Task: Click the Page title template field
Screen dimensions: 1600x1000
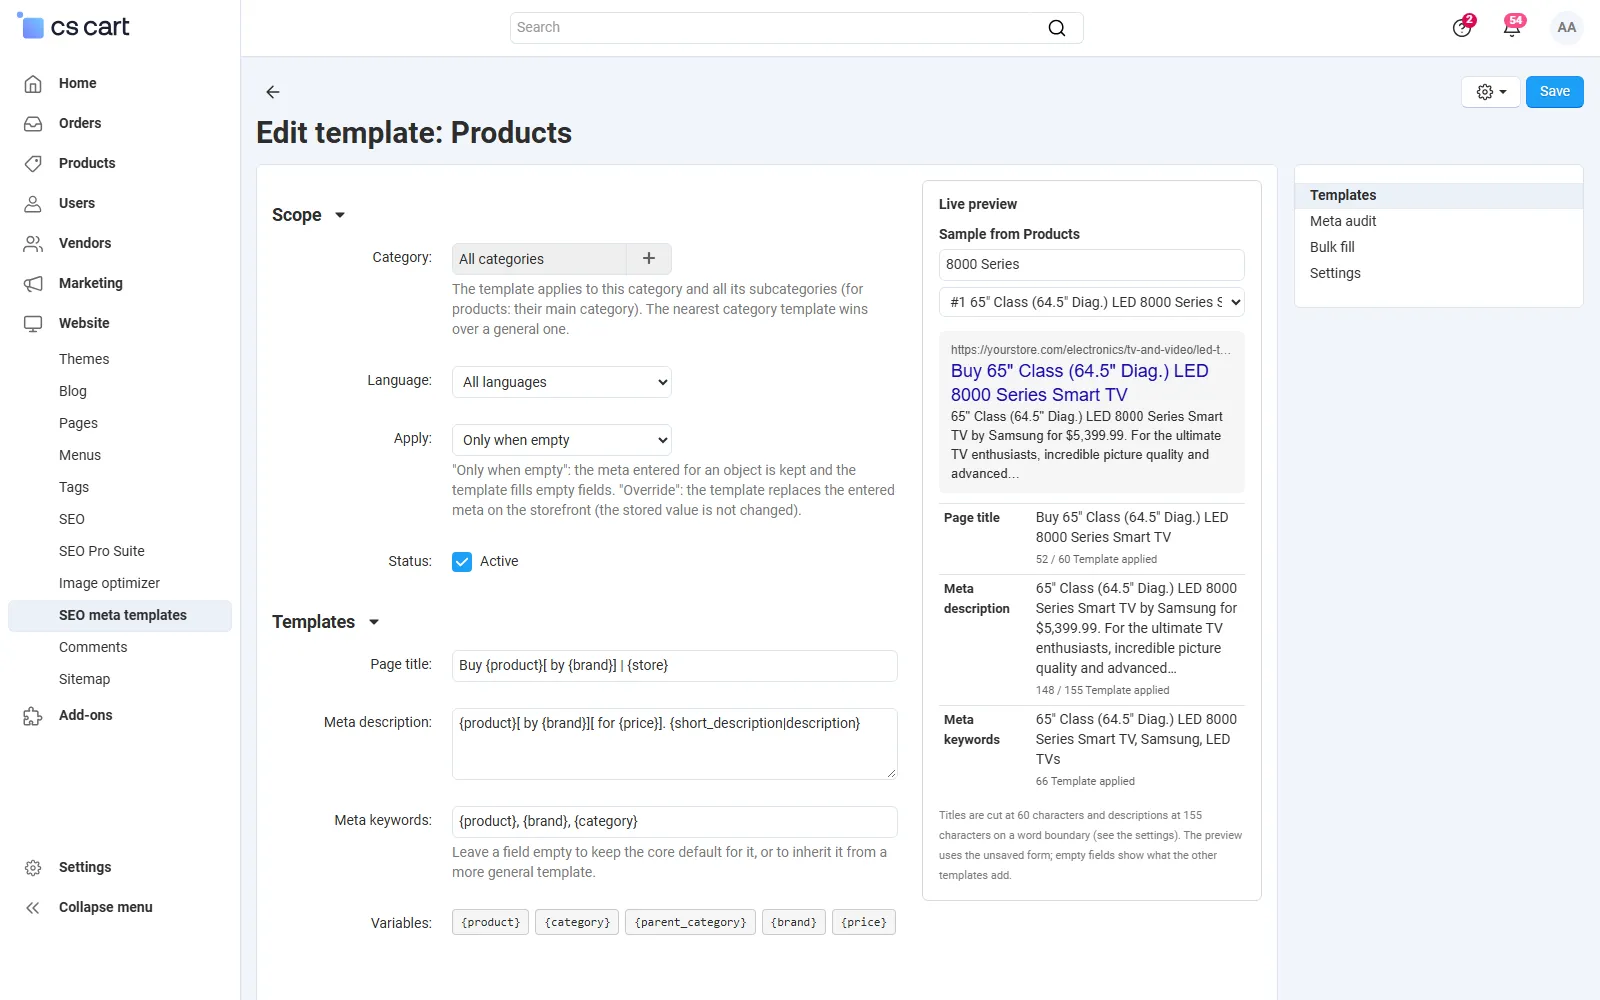Action: point(675,666)
